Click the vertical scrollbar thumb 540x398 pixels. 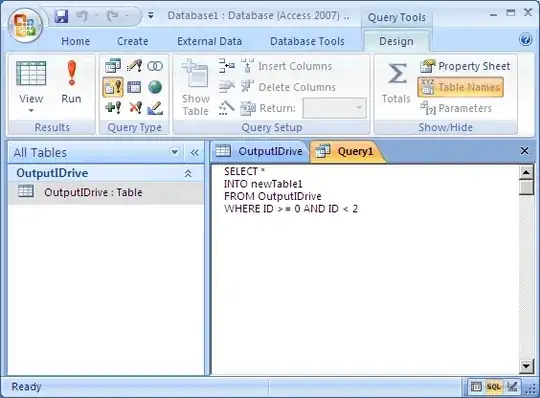526,187
